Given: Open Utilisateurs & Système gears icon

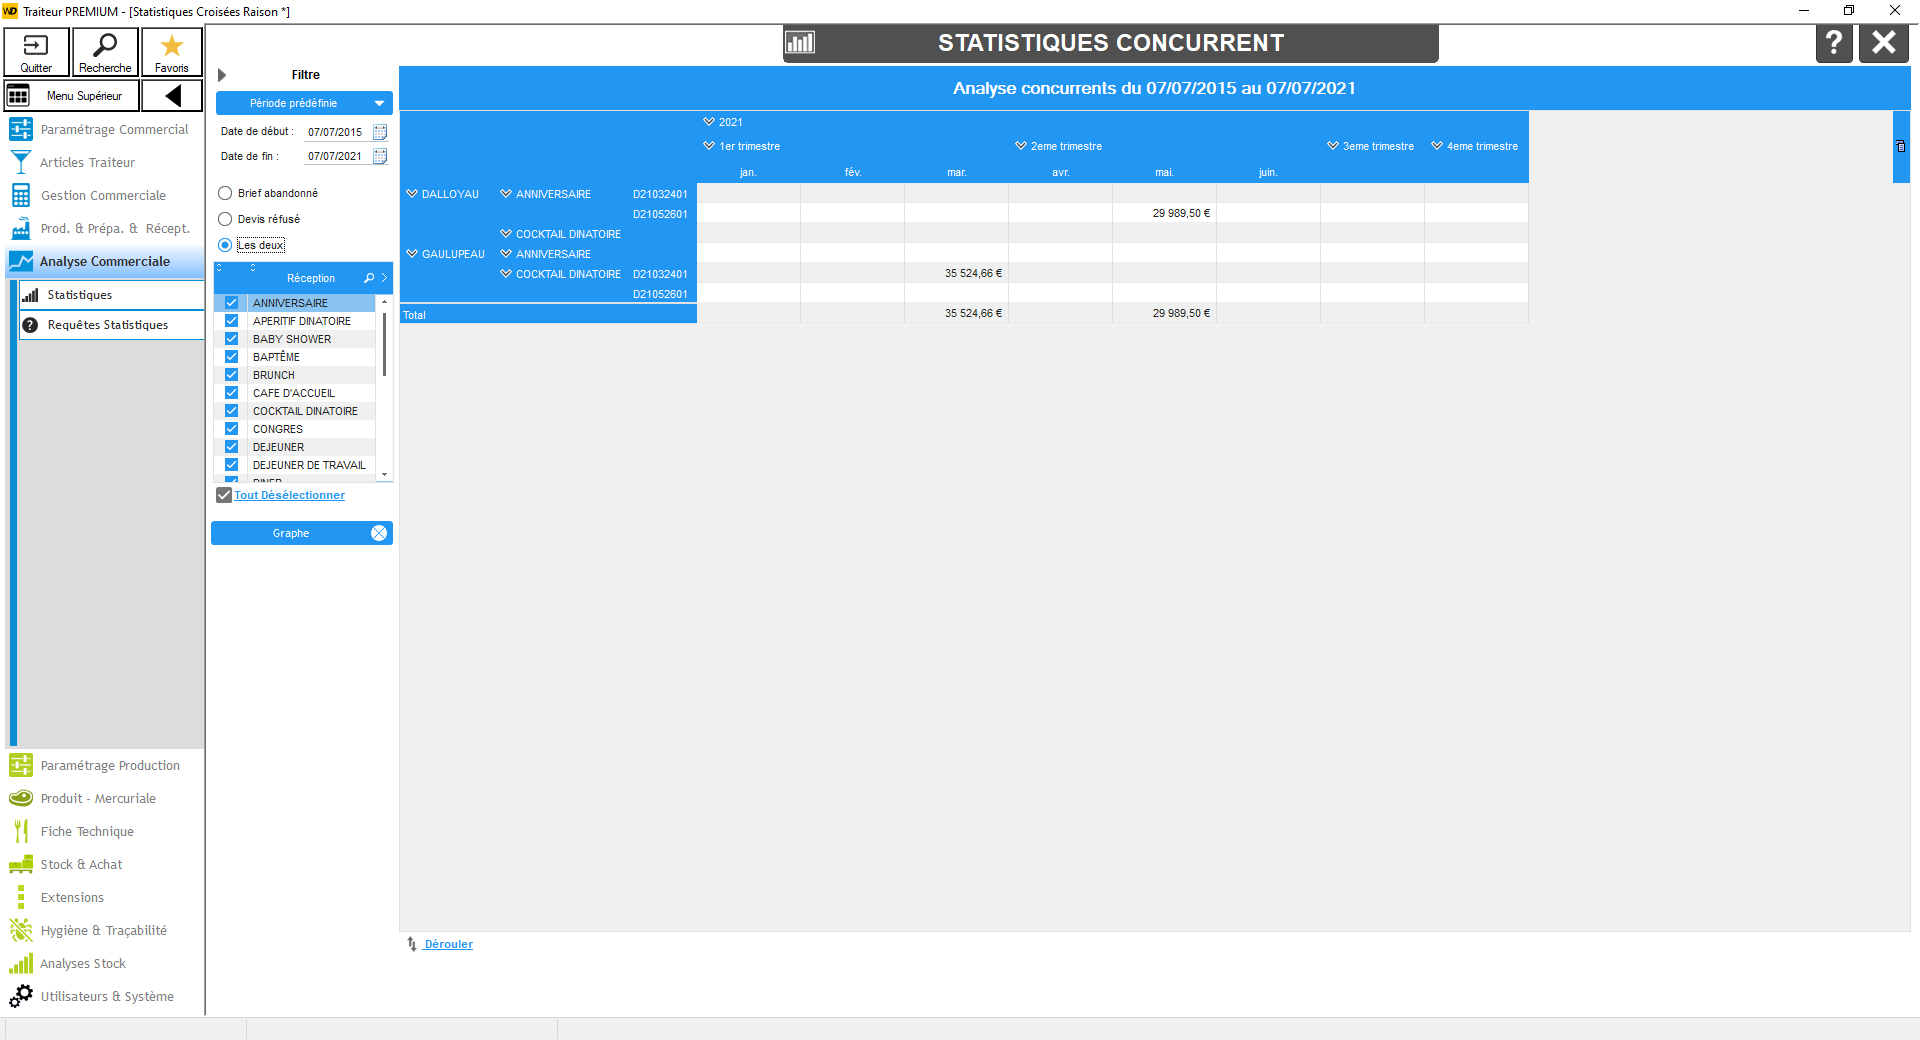Looking at the screenshot, I should (x=21, y=996).
